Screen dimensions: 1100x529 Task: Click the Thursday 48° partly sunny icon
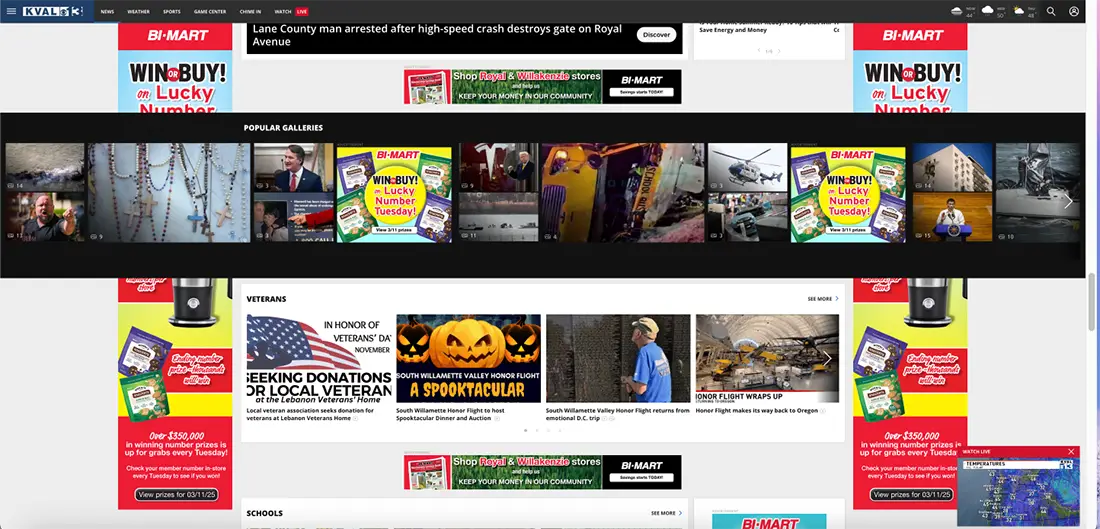click(1019, 11)
